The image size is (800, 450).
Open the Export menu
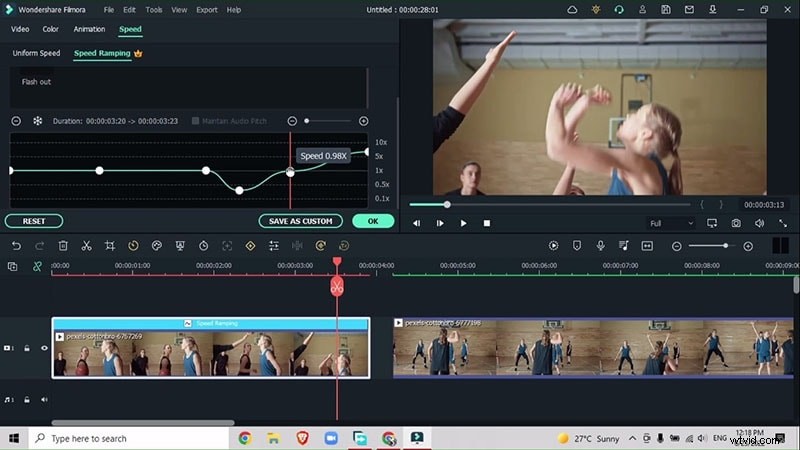[x=207, y=10]
